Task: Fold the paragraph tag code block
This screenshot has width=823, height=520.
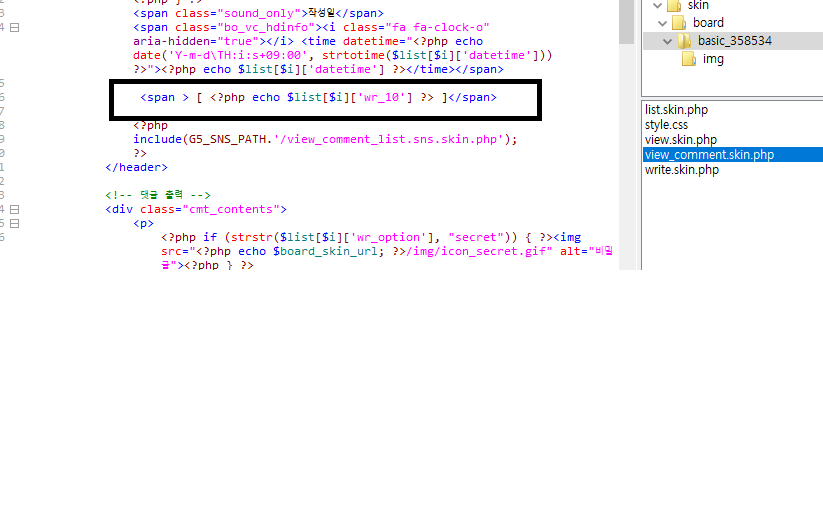Action: point(14,224)
